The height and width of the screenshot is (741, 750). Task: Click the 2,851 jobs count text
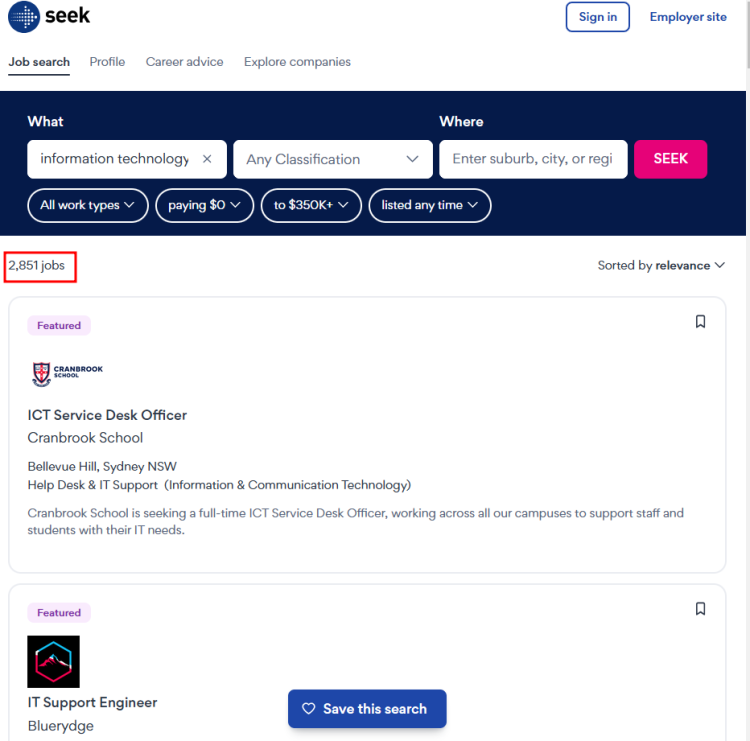[36, 265]
